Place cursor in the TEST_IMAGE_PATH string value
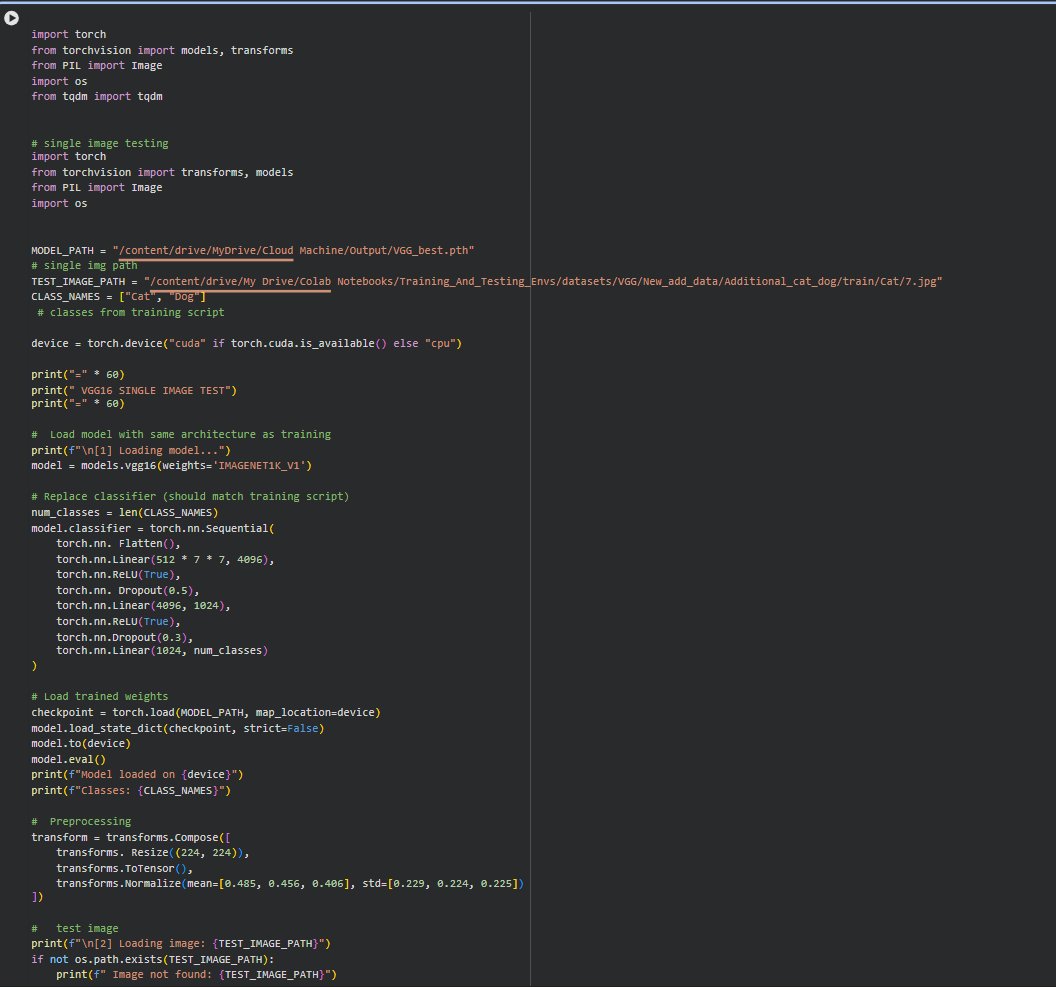Image resolution: width=1056 pixels, height=987 pixels. [x=543, y=281]
